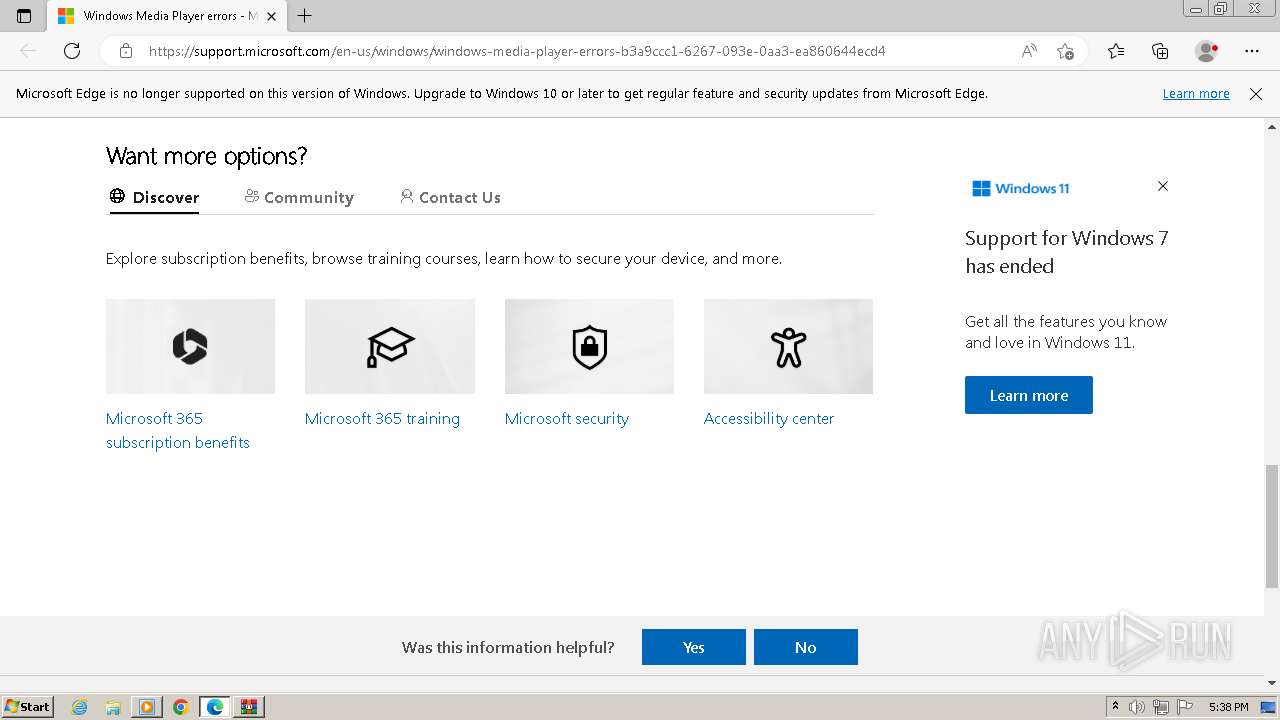Viewport: 1280px width, 720px height.
Task: Click the graduation cap training thumbnail
Action: pos(390,346)
